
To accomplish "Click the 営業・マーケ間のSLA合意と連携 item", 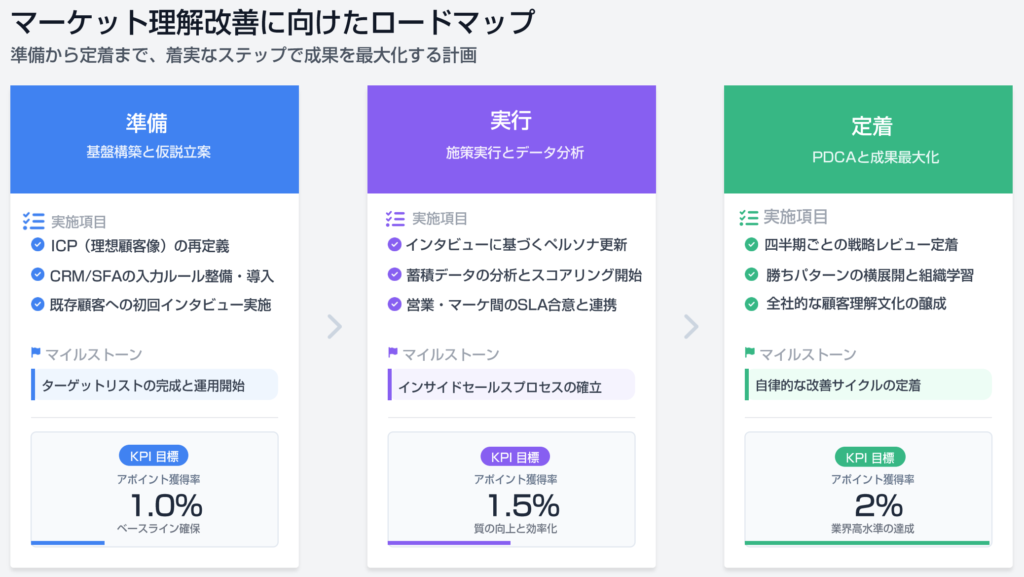I will 510,304.
